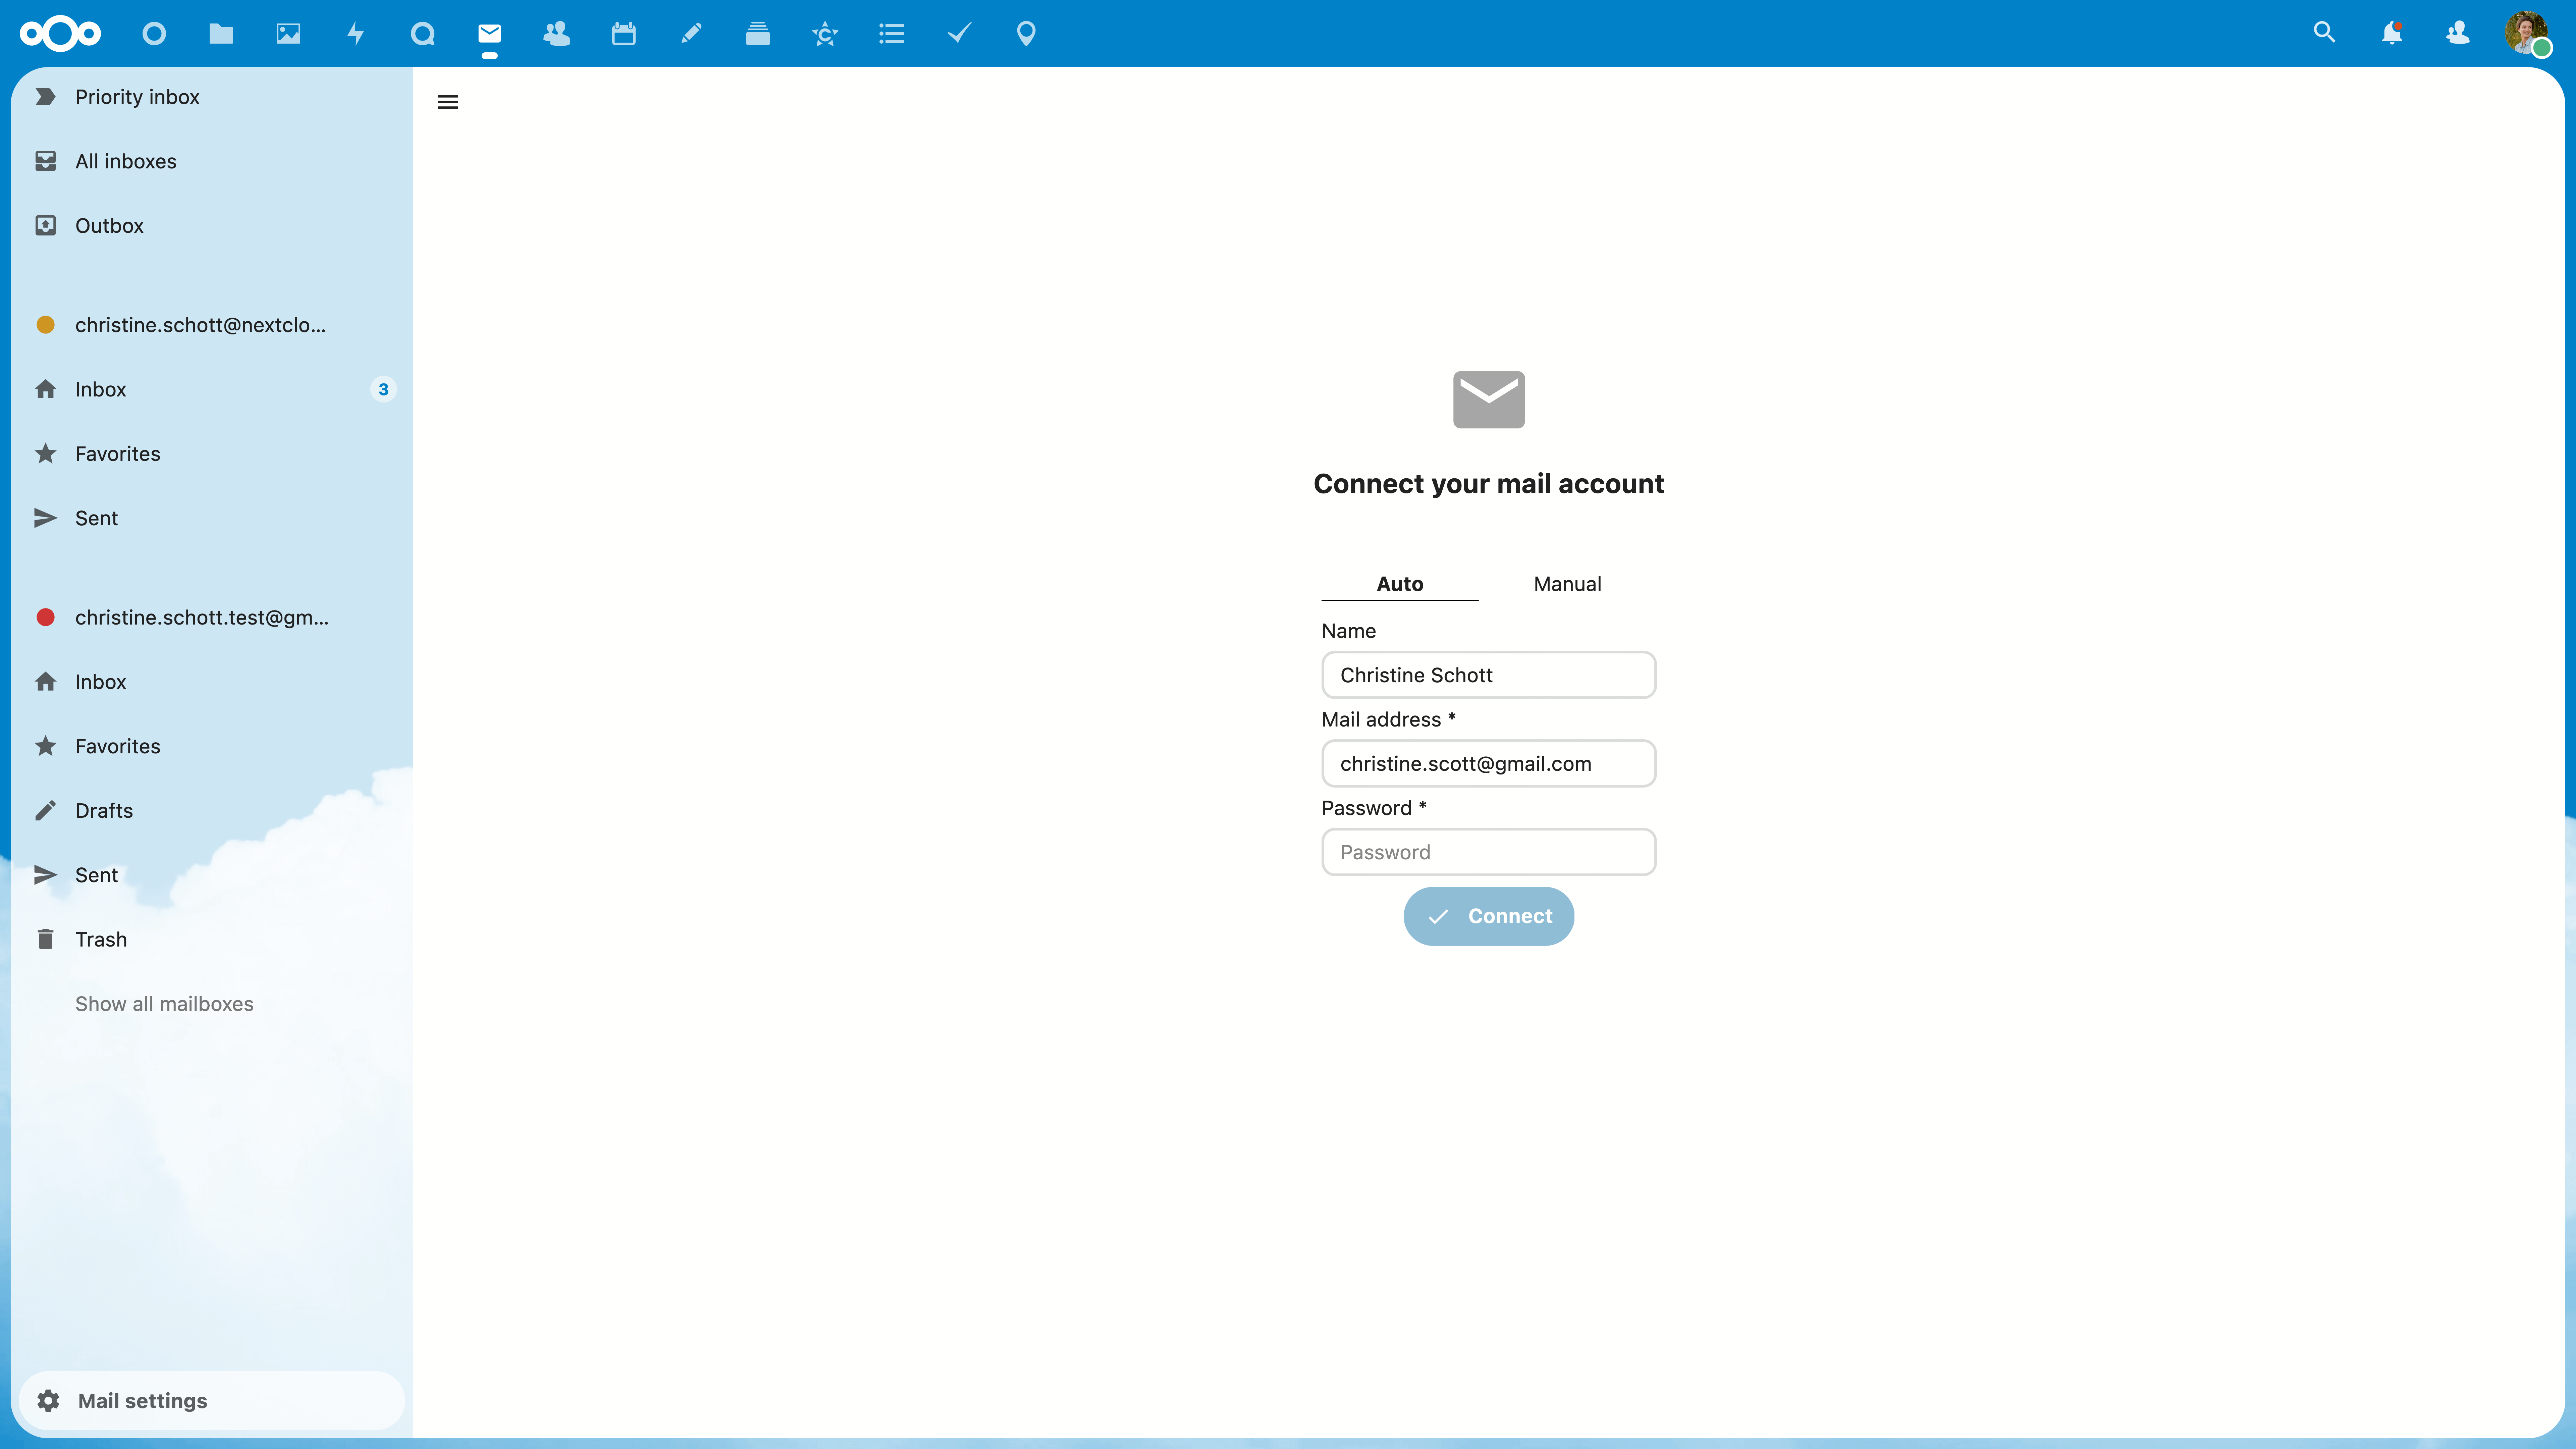Image resolution: width=2576 pixels, height=1449 pixels.
Task: Open the Files app
Action: pyautogui.click(x=221, y=34)
